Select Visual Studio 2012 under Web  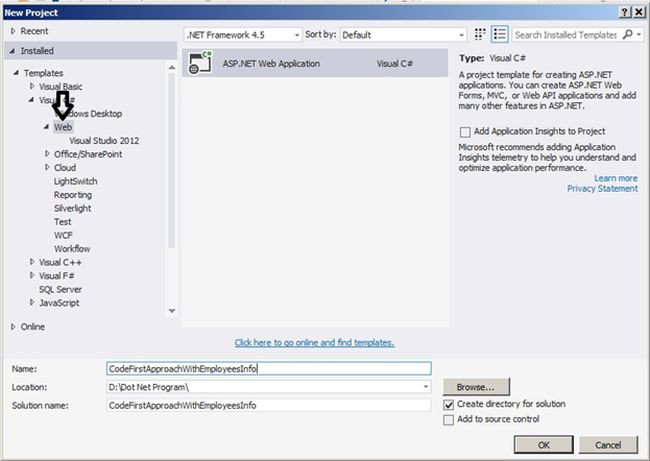coord(104,141)
